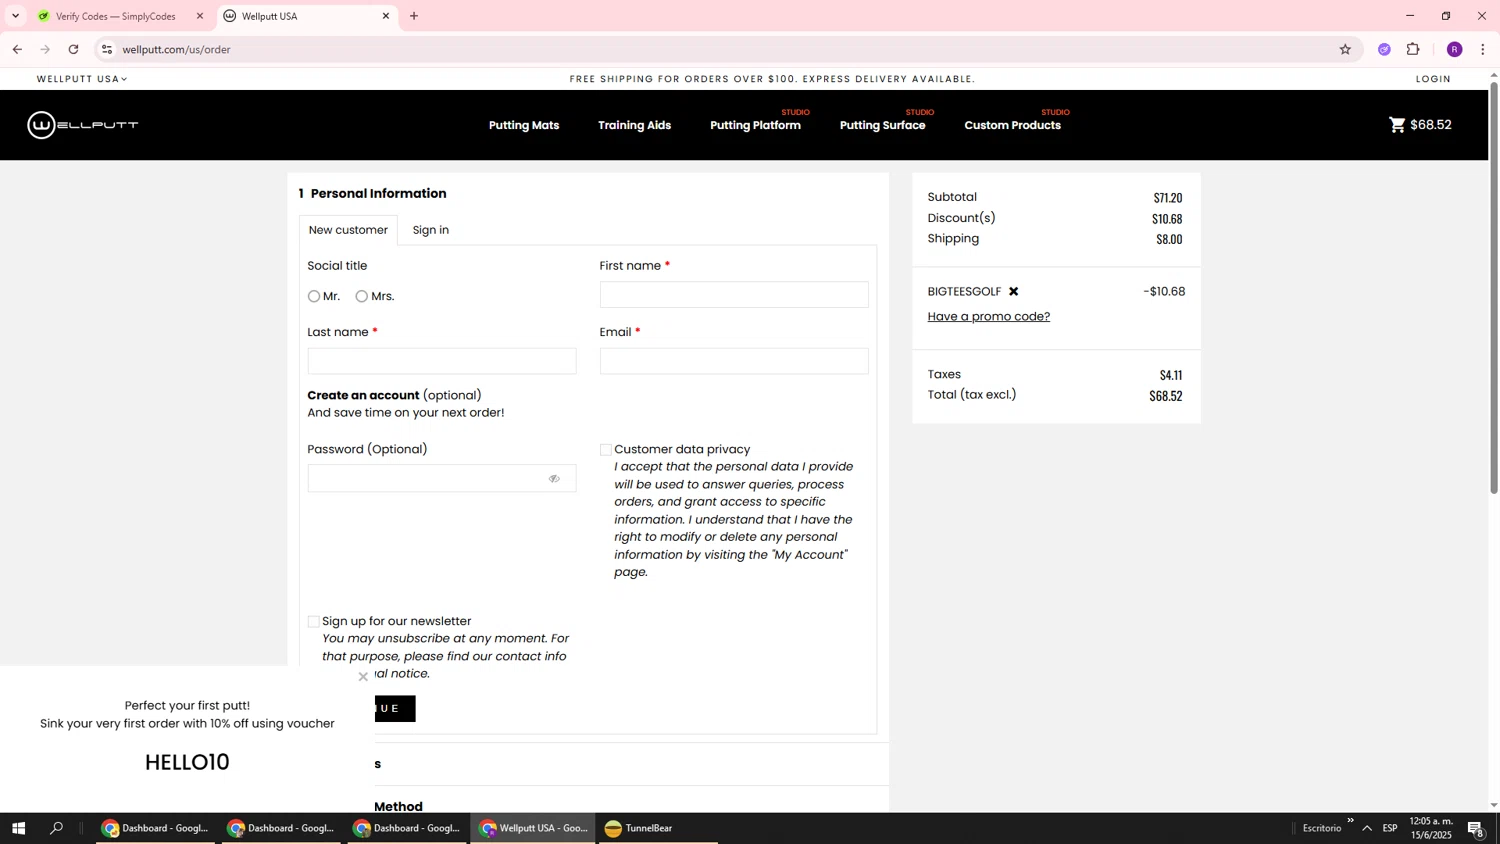
Task: Open Putting Platform menu
Action: click(x=755, y=126)
